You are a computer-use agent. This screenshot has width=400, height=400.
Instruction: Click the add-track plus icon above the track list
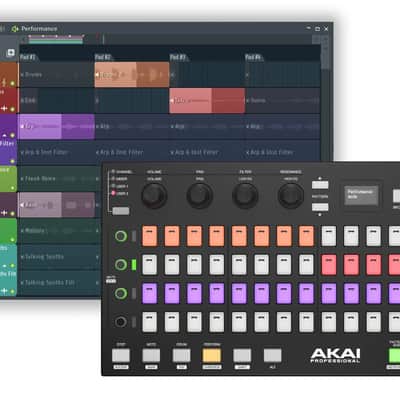coord(11,53)
